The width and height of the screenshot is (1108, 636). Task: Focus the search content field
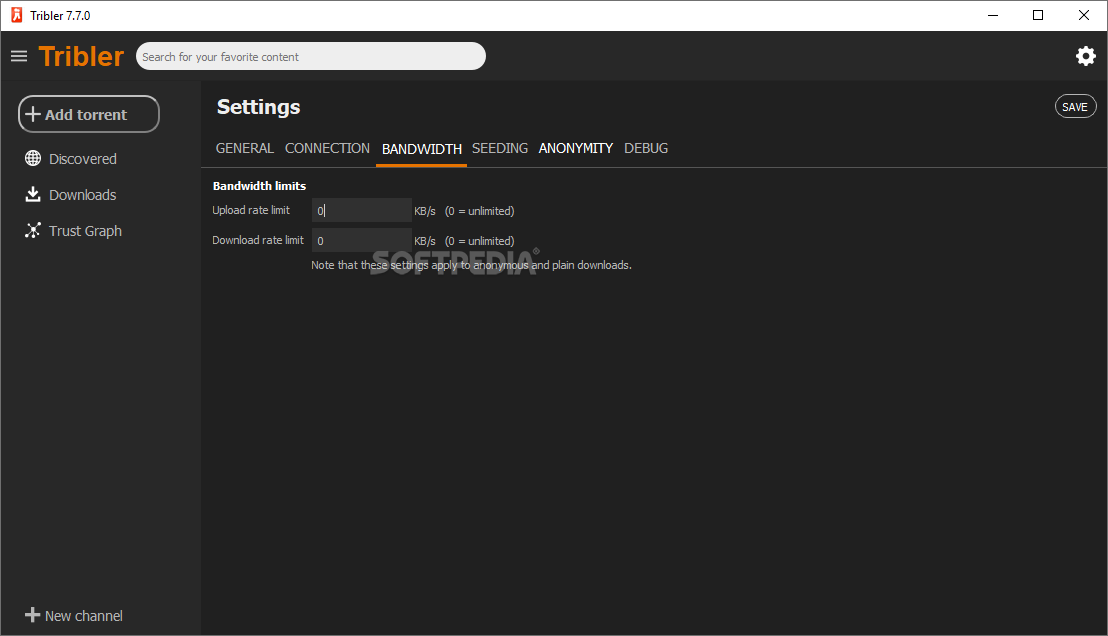coord(310,57)
